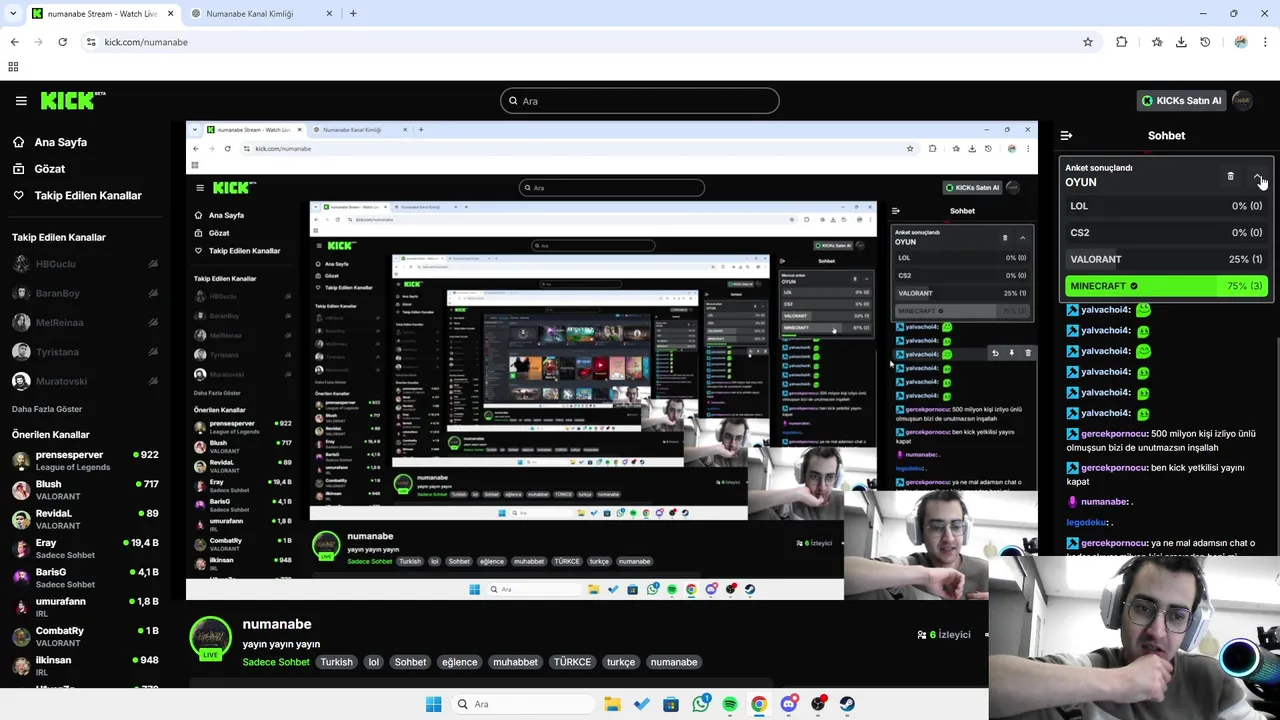1280x720 pixels.
Task: Select the LOL poll option
Action: [1166, 206]
